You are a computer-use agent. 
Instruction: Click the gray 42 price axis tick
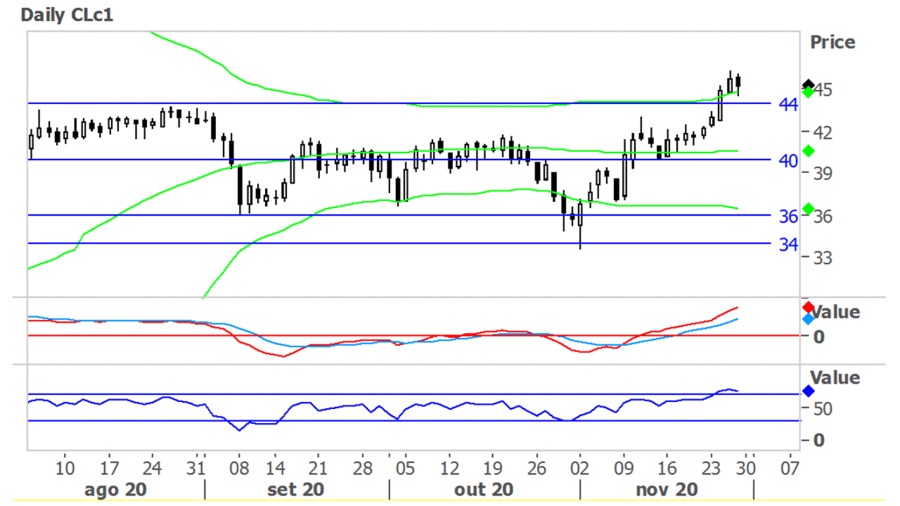click(x=823, y=133)
